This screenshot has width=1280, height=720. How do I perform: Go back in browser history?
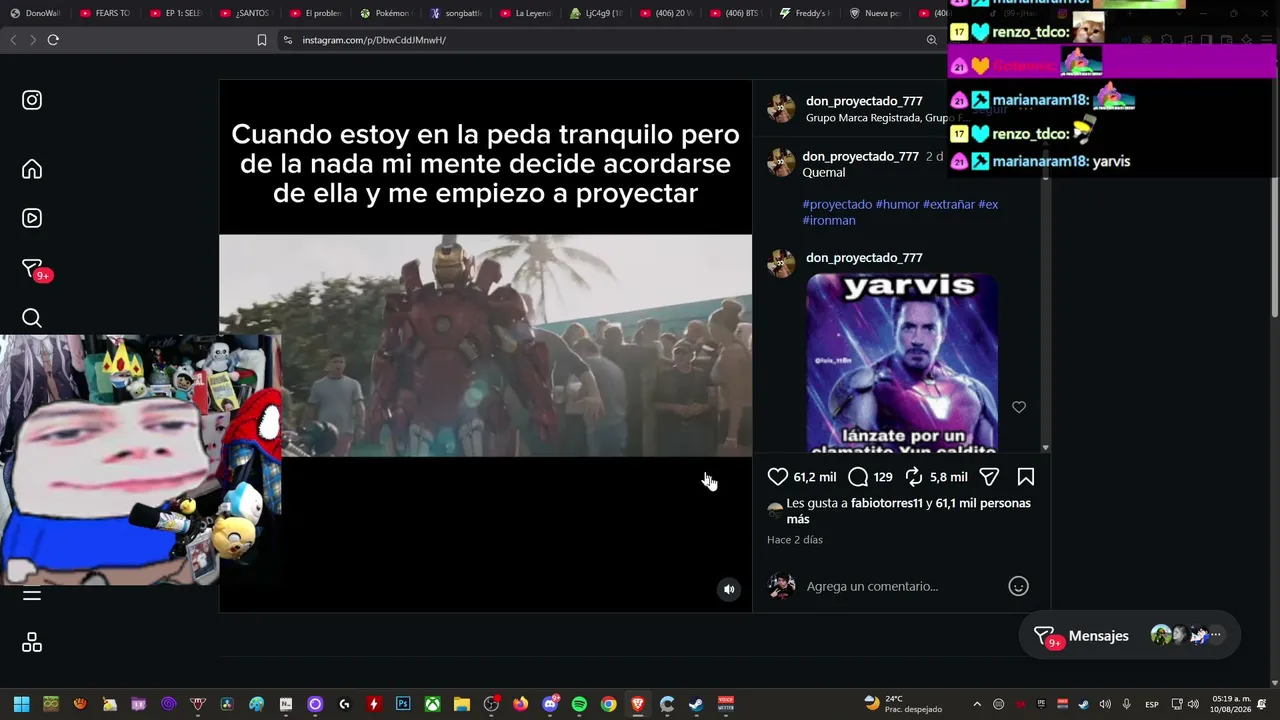tap(13, 40)
